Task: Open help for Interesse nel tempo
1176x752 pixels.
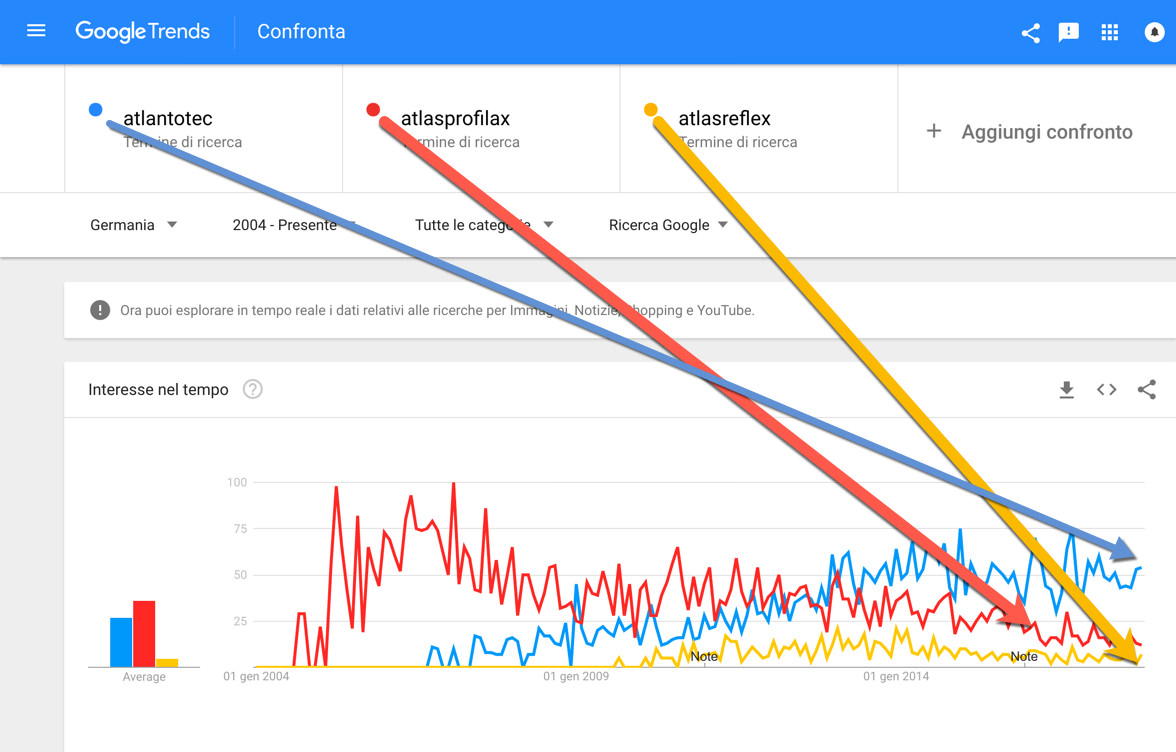Action: click(x=253, y=390)
